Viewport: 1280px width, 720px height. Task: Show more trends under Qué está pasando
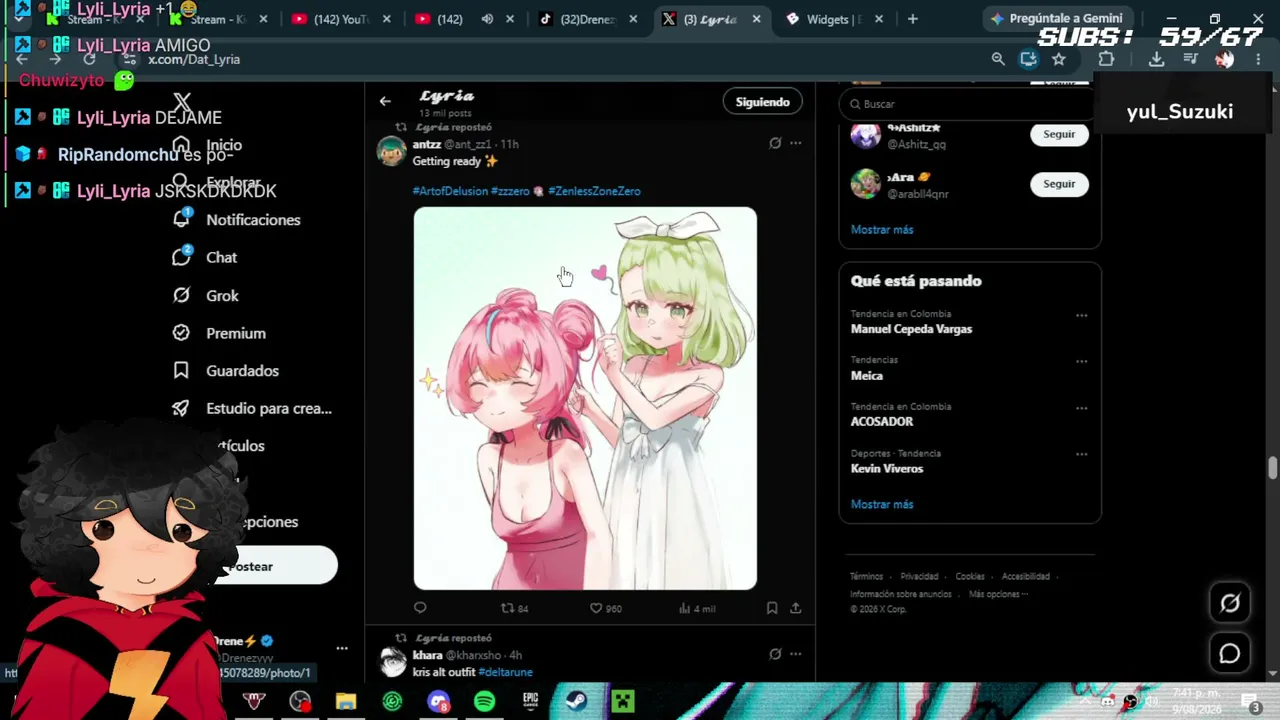[882, 505]
